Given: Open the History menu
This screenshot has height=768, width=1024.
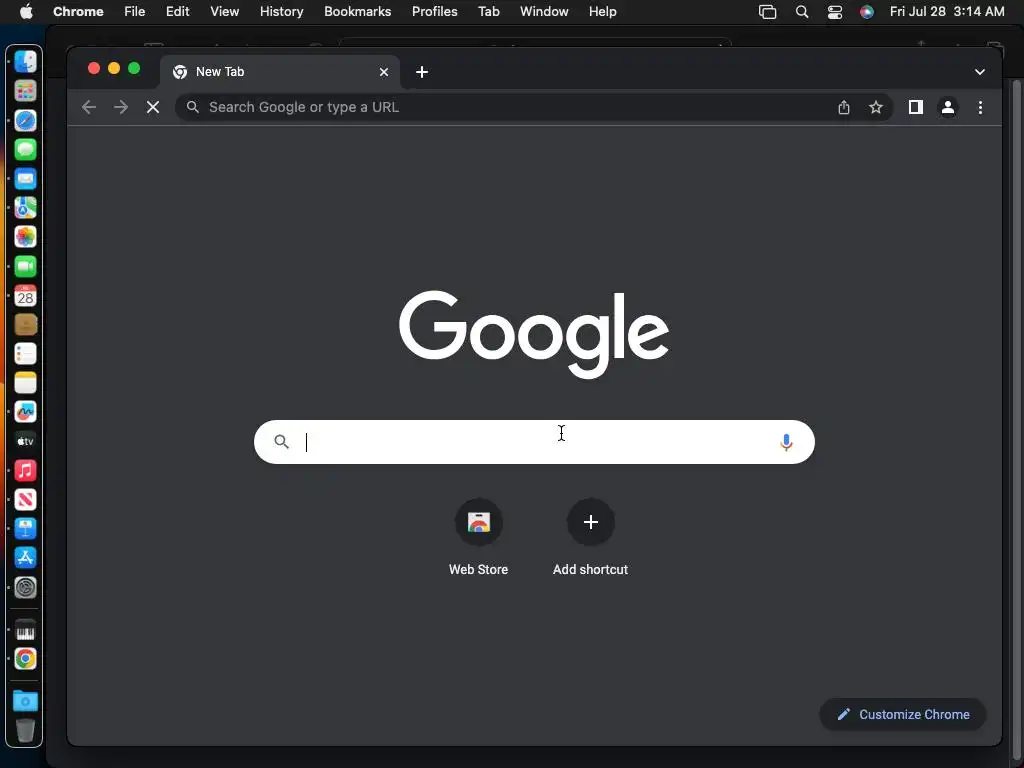Looking at the screenshot, I should coord(281,12).
